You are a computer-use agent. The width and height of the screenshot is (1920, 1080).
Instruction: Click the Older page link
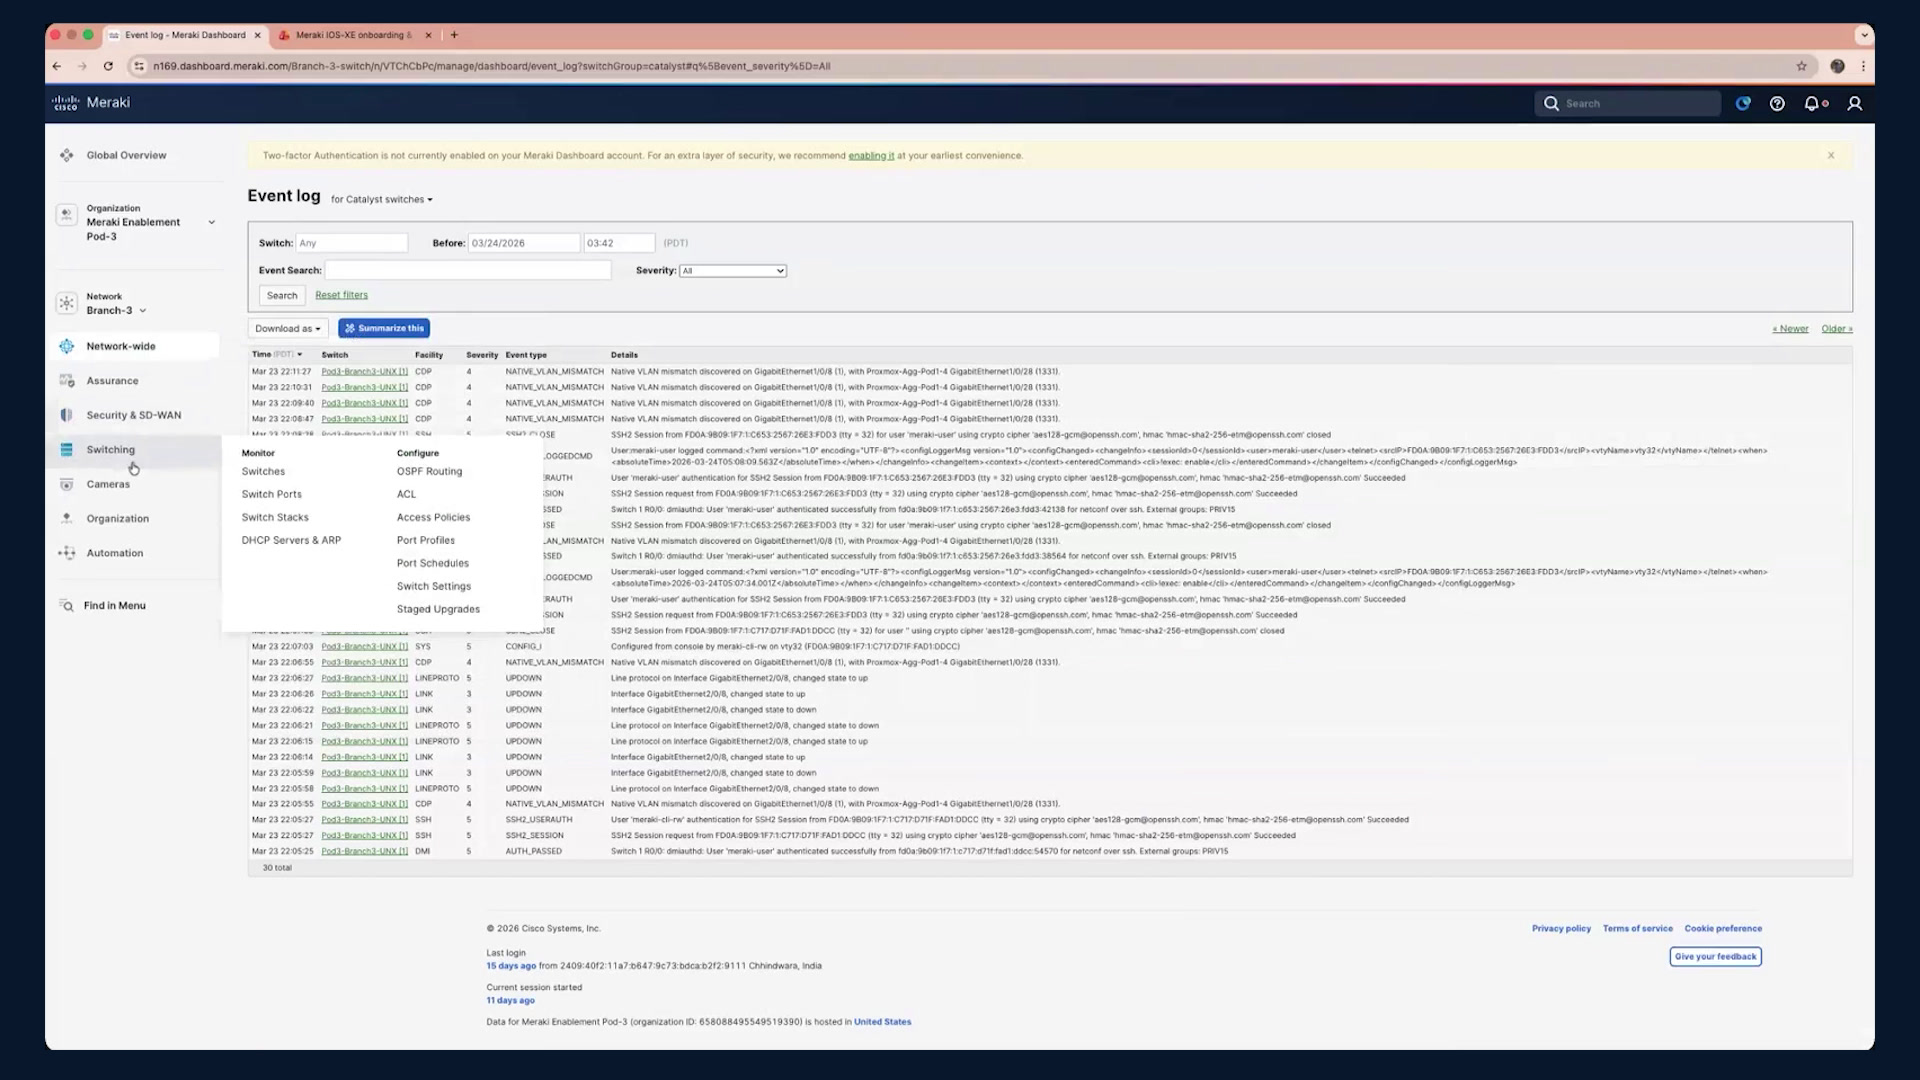[x=1836, y=328]
